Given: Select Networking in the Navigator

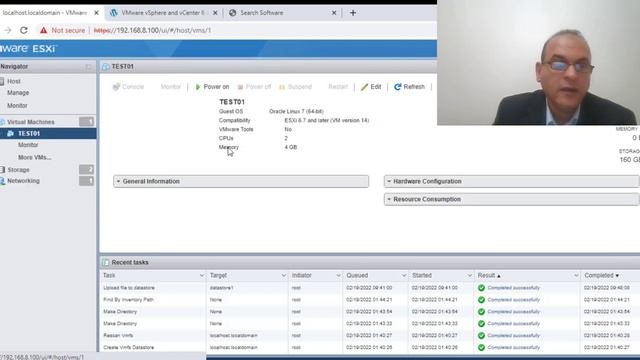Looking at the screenshot, I should tap(23, 181).
